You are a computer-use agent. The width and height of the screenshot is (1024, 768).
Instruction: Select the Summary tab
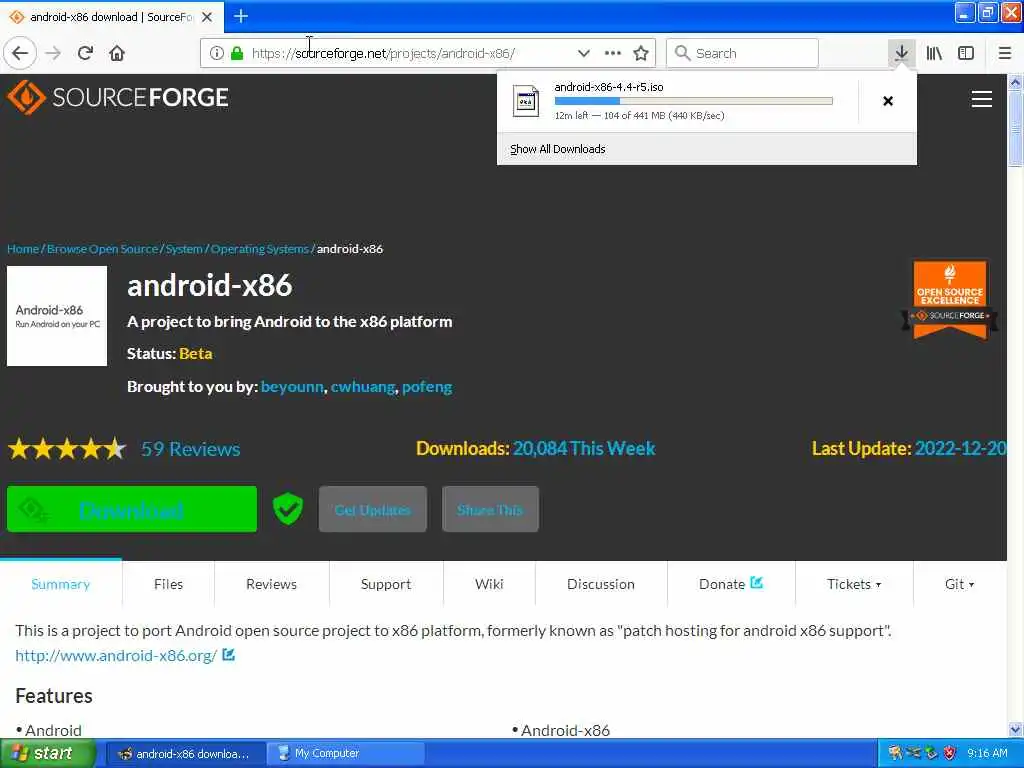pyautogui.click(x=61, y=584)
